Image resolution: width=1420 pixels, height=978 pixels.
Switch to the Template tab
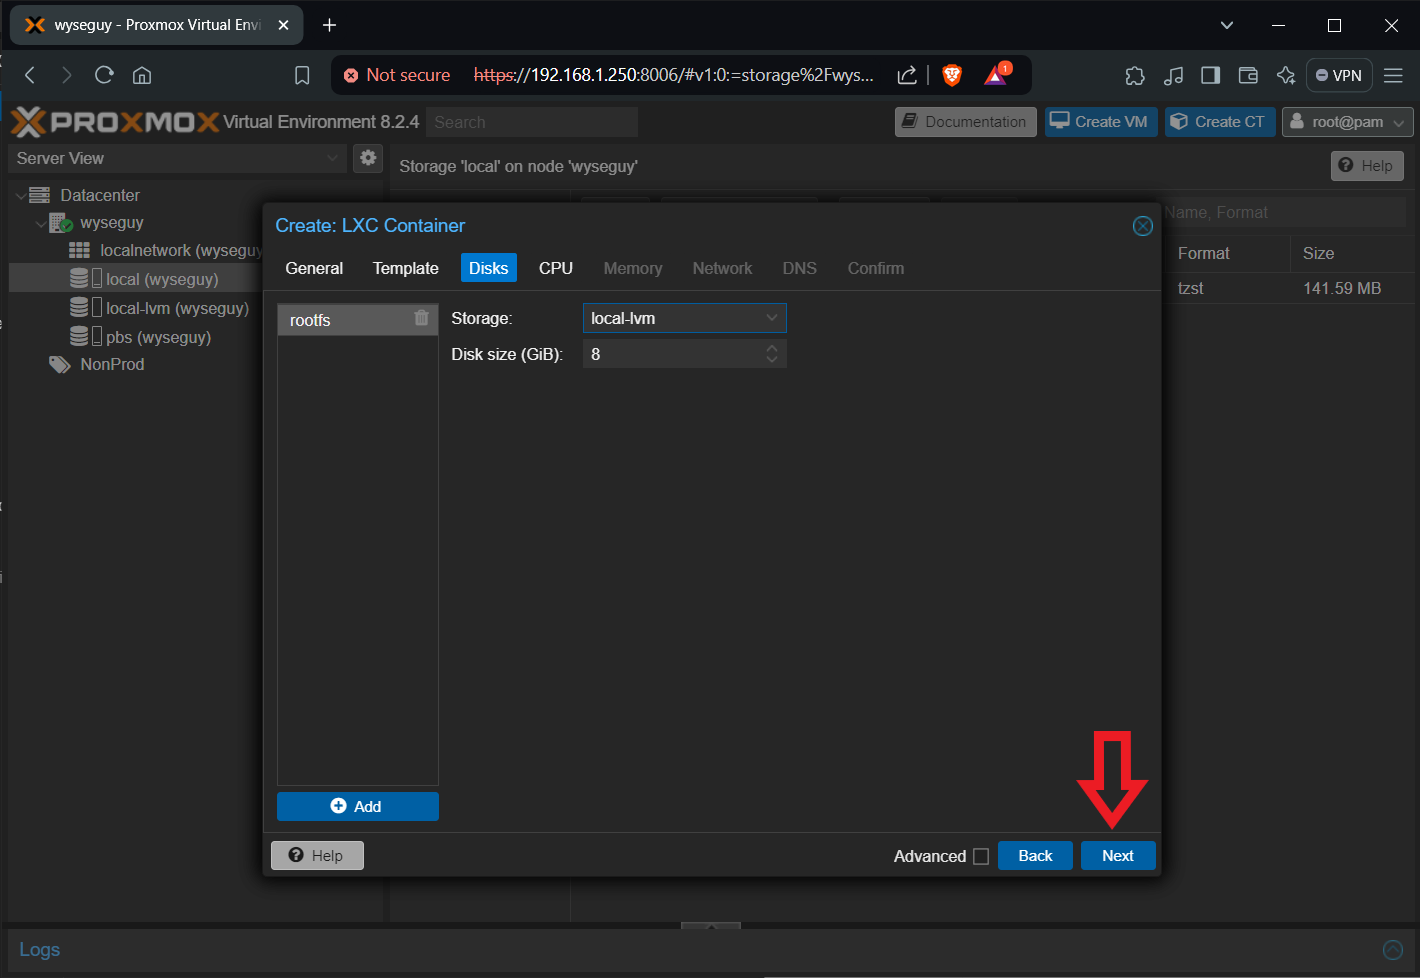(x=406, y=268)
